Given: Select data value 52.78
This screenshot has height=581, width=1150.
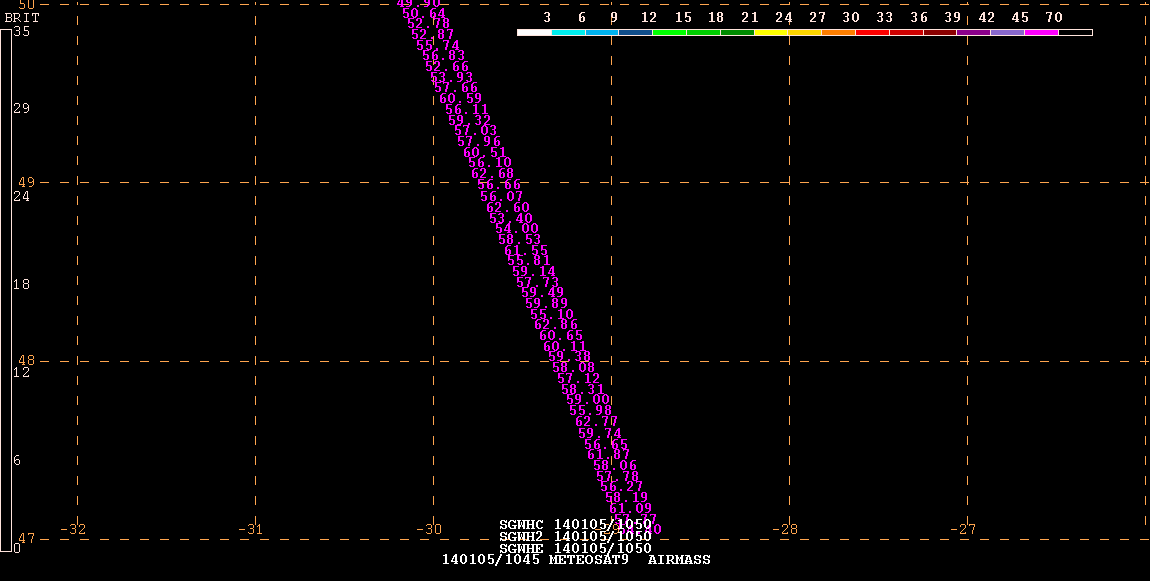Looking at the screenshot, I should [428, 24].
